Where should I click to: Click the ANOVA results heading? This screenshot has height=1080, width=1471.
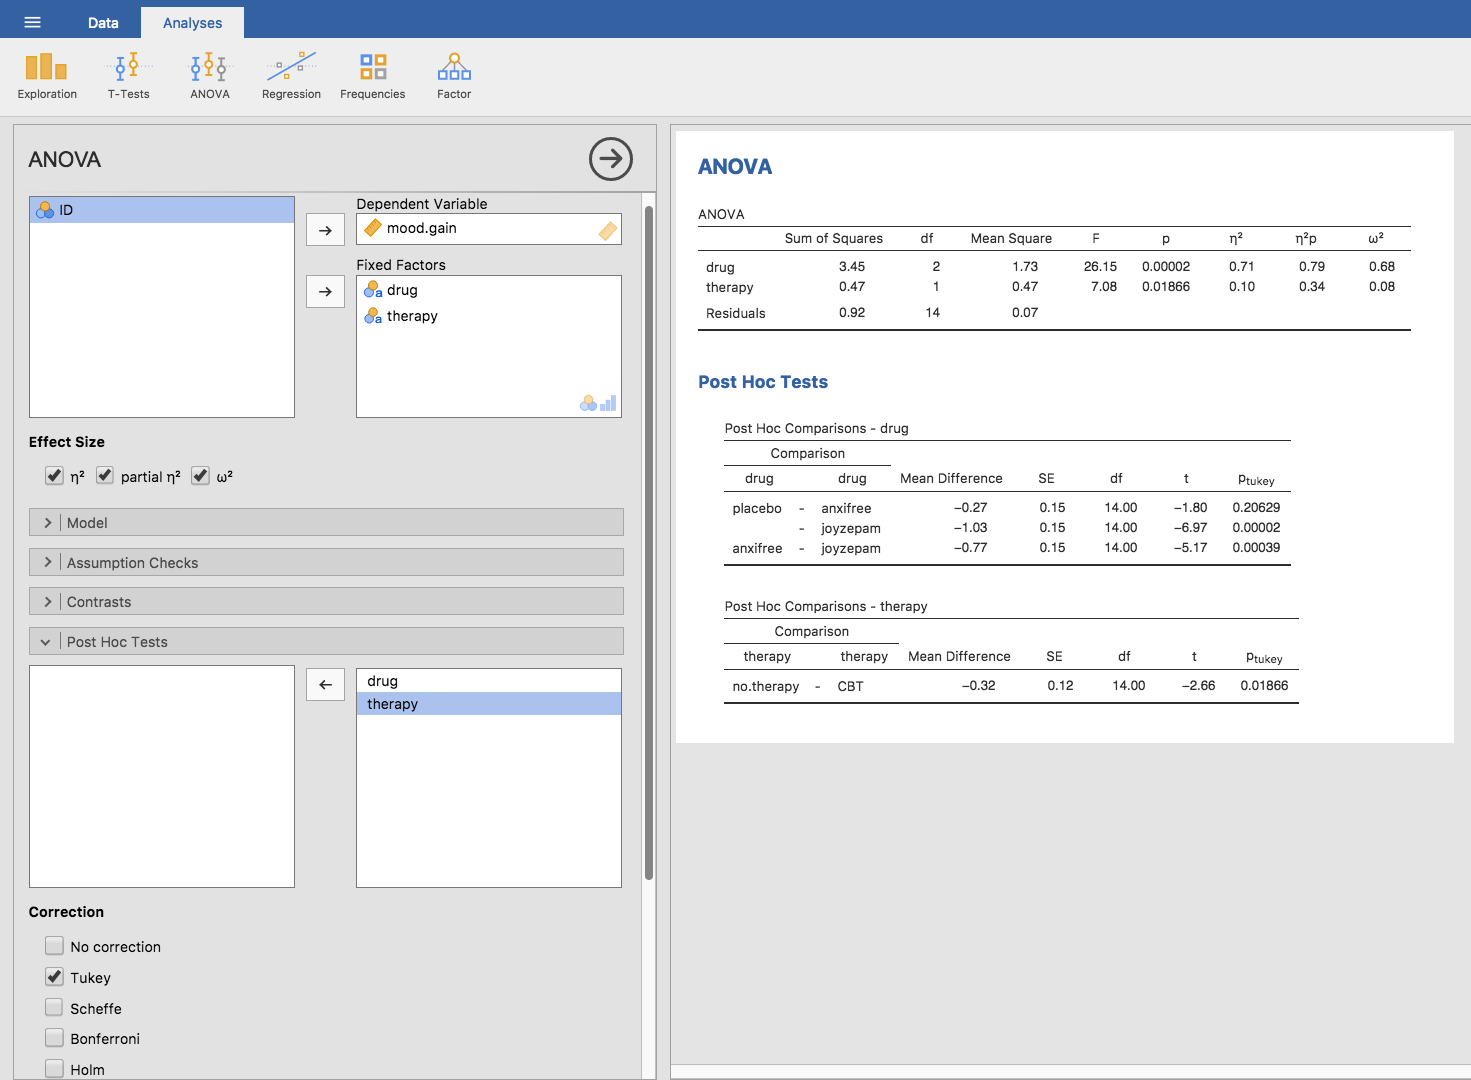pos(735,167)
